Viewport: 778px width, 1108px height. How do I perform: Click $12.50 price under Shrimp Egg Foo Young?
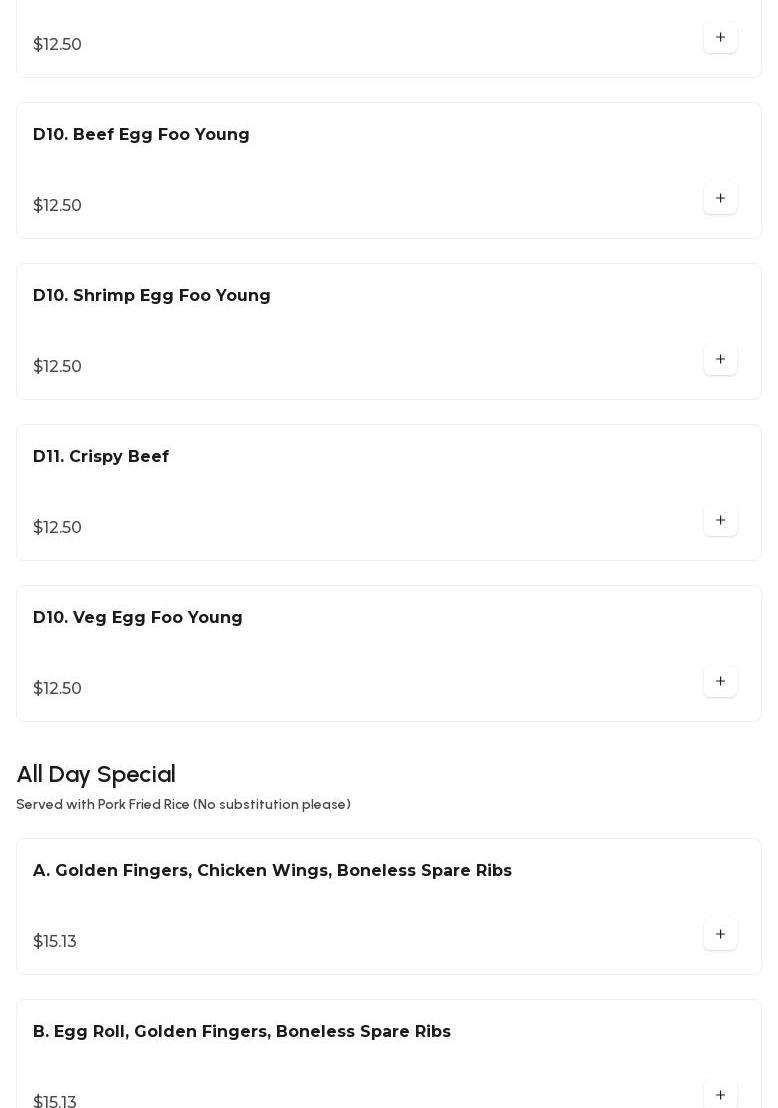pos(58,367)
